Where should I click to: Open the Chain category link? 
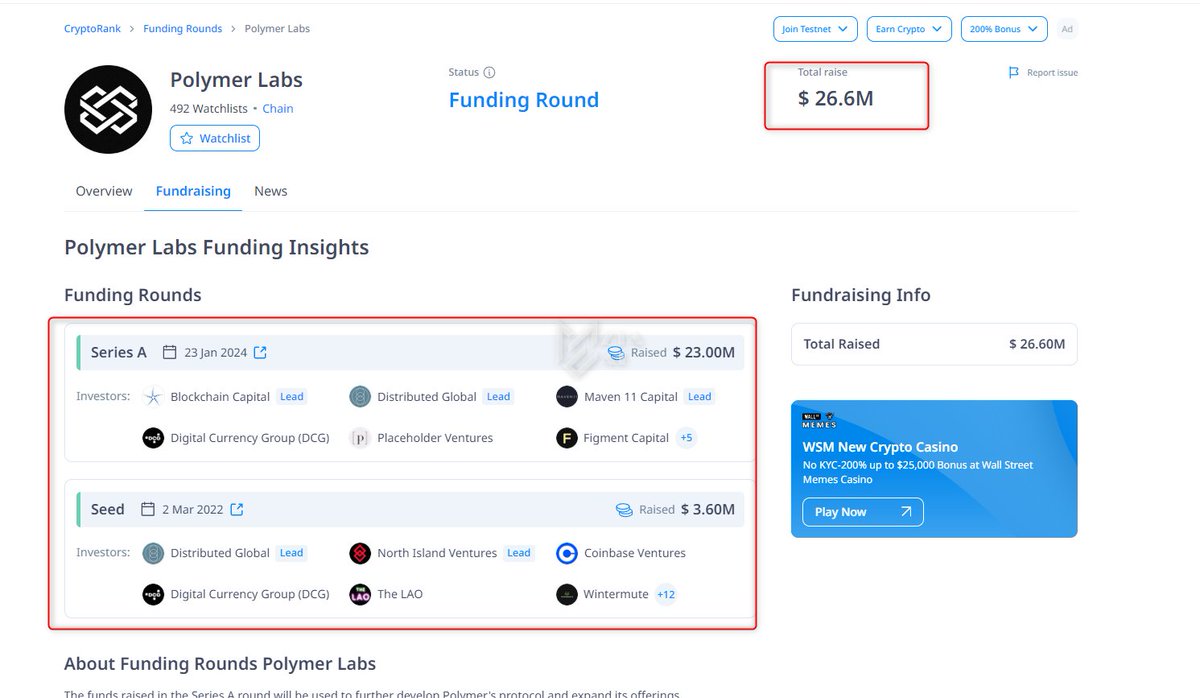[x=278, y=108]
